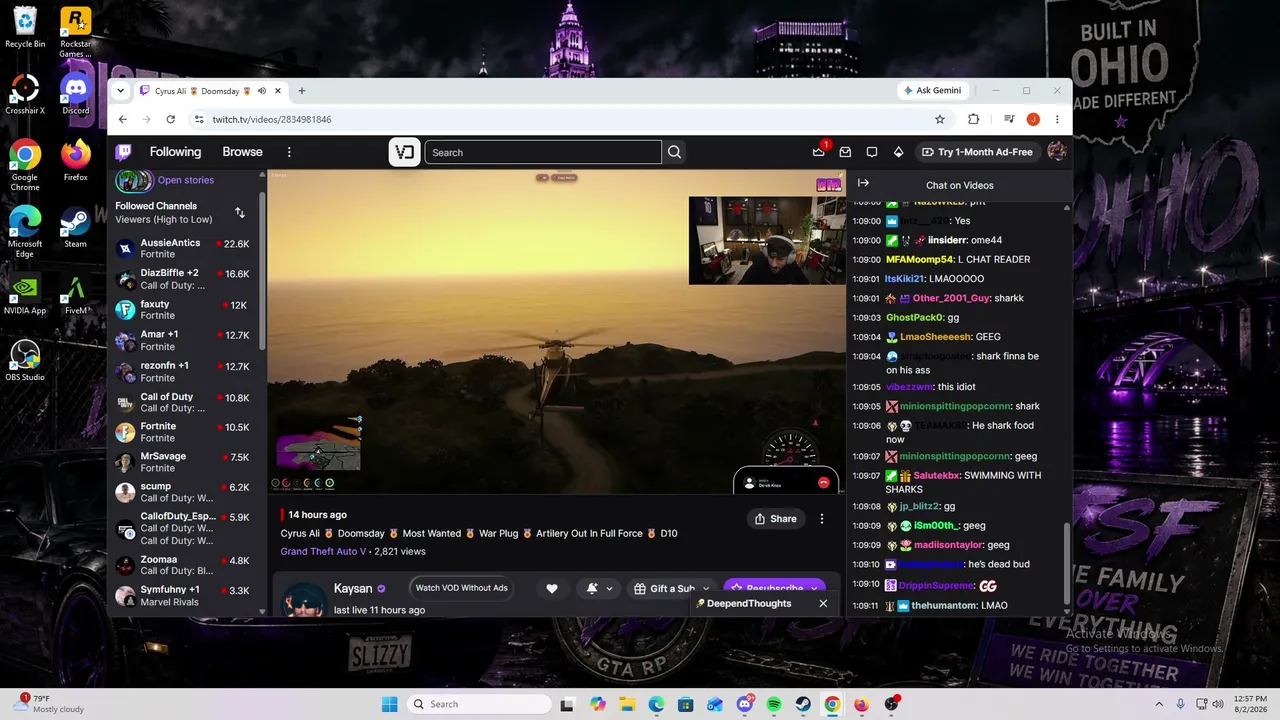Open the Steam desktop shortcut

[75, 227]
